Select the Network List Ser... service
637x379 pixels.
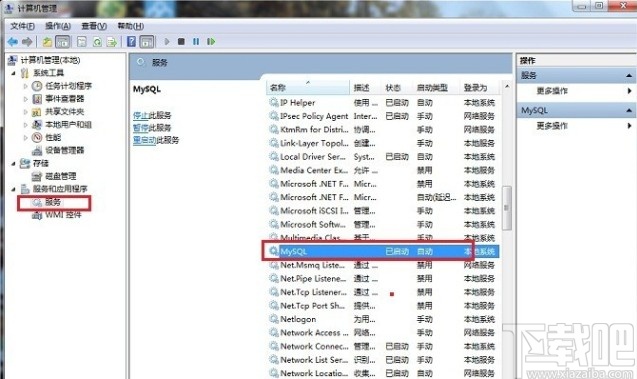pyautogui.click(x=383, y=360)
